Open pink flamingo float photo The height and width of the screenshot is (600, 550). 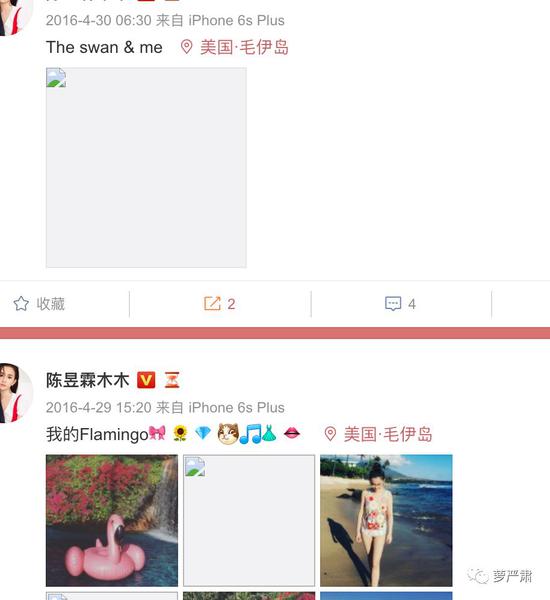coord(112,520)
